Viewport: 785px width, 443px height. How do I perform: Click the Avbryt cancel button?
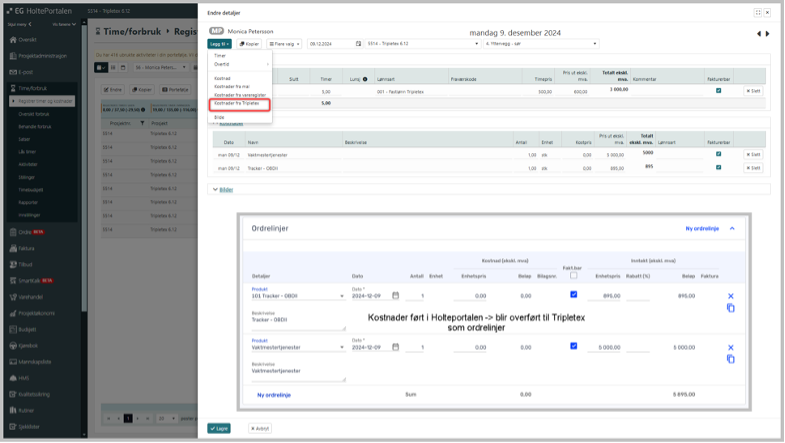(260, 428)
